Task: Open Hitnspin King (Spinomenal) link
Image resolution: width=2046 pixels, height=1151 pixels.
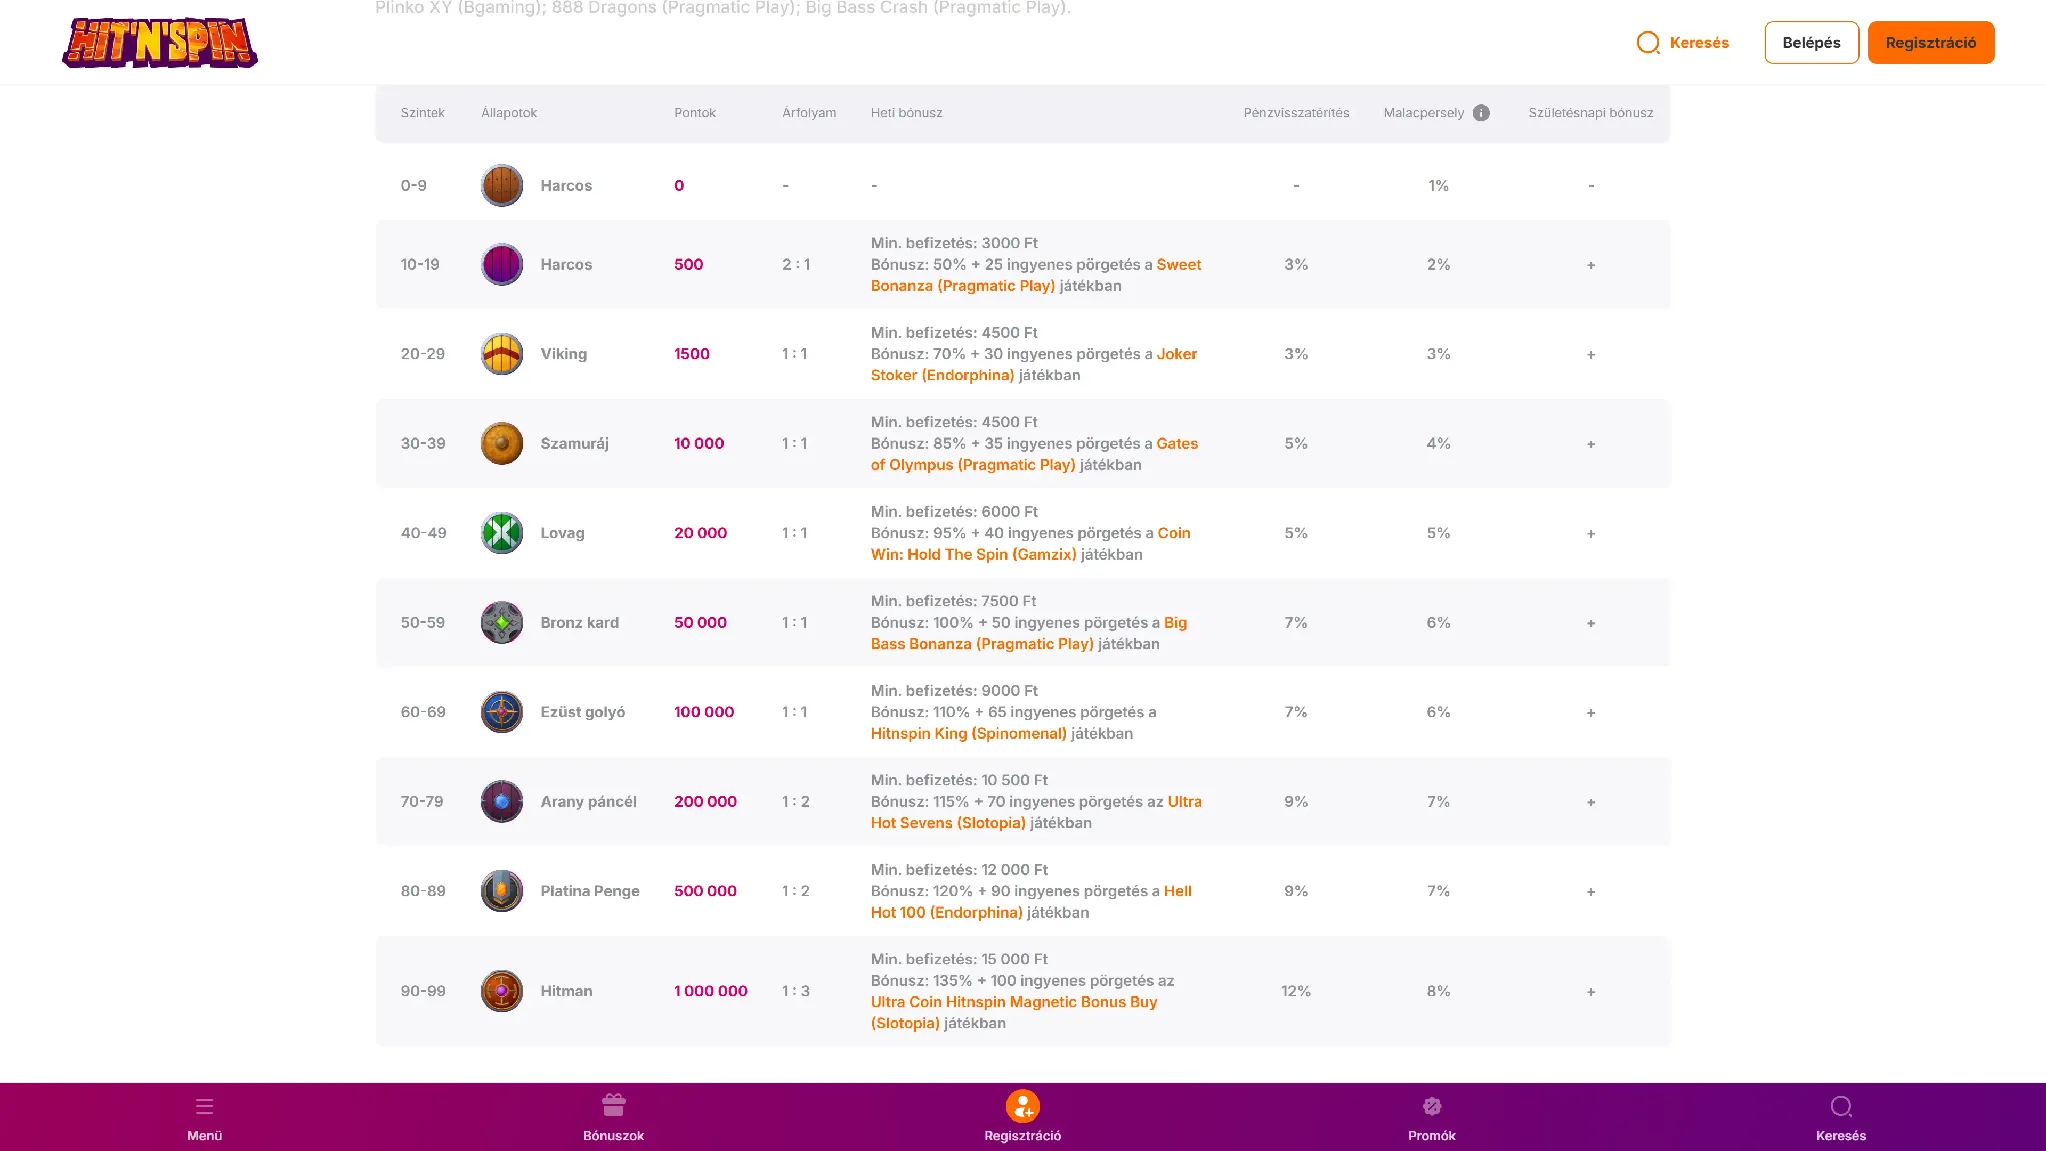Action: click(x=969, y=733)
